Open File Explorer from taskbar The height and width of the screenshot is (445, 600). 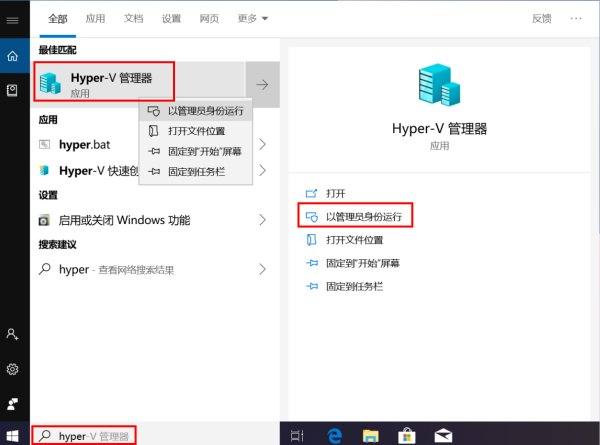370,435
